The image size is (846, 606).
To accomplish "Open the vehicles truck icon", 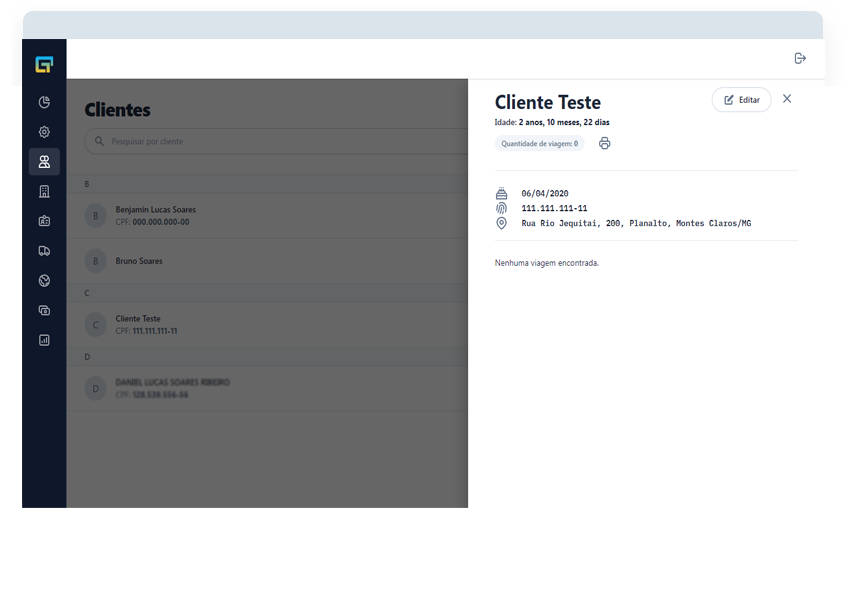I will (44, 250).
